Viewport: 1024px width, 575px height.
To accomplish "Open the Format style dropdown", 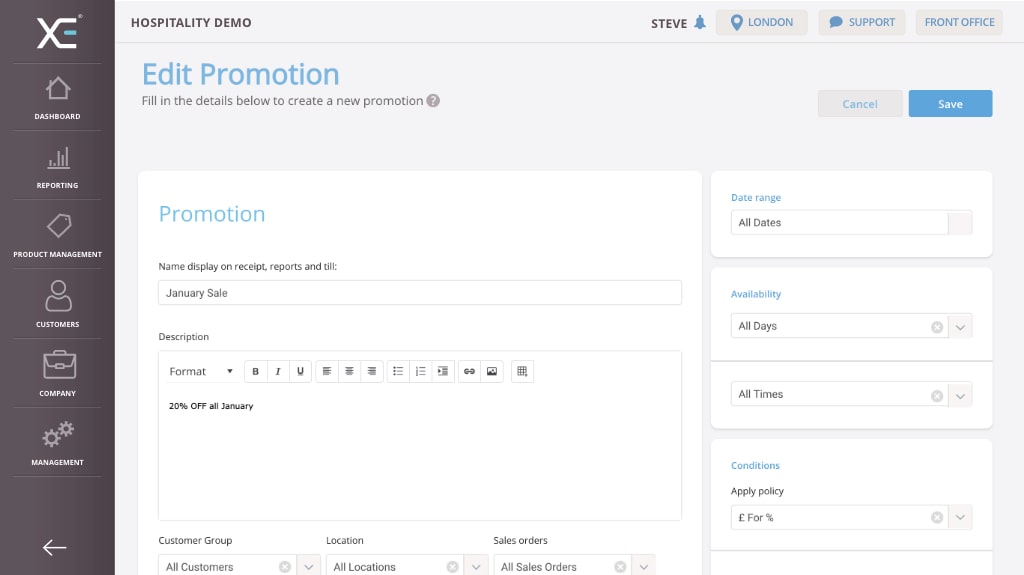I will point(200,371).
